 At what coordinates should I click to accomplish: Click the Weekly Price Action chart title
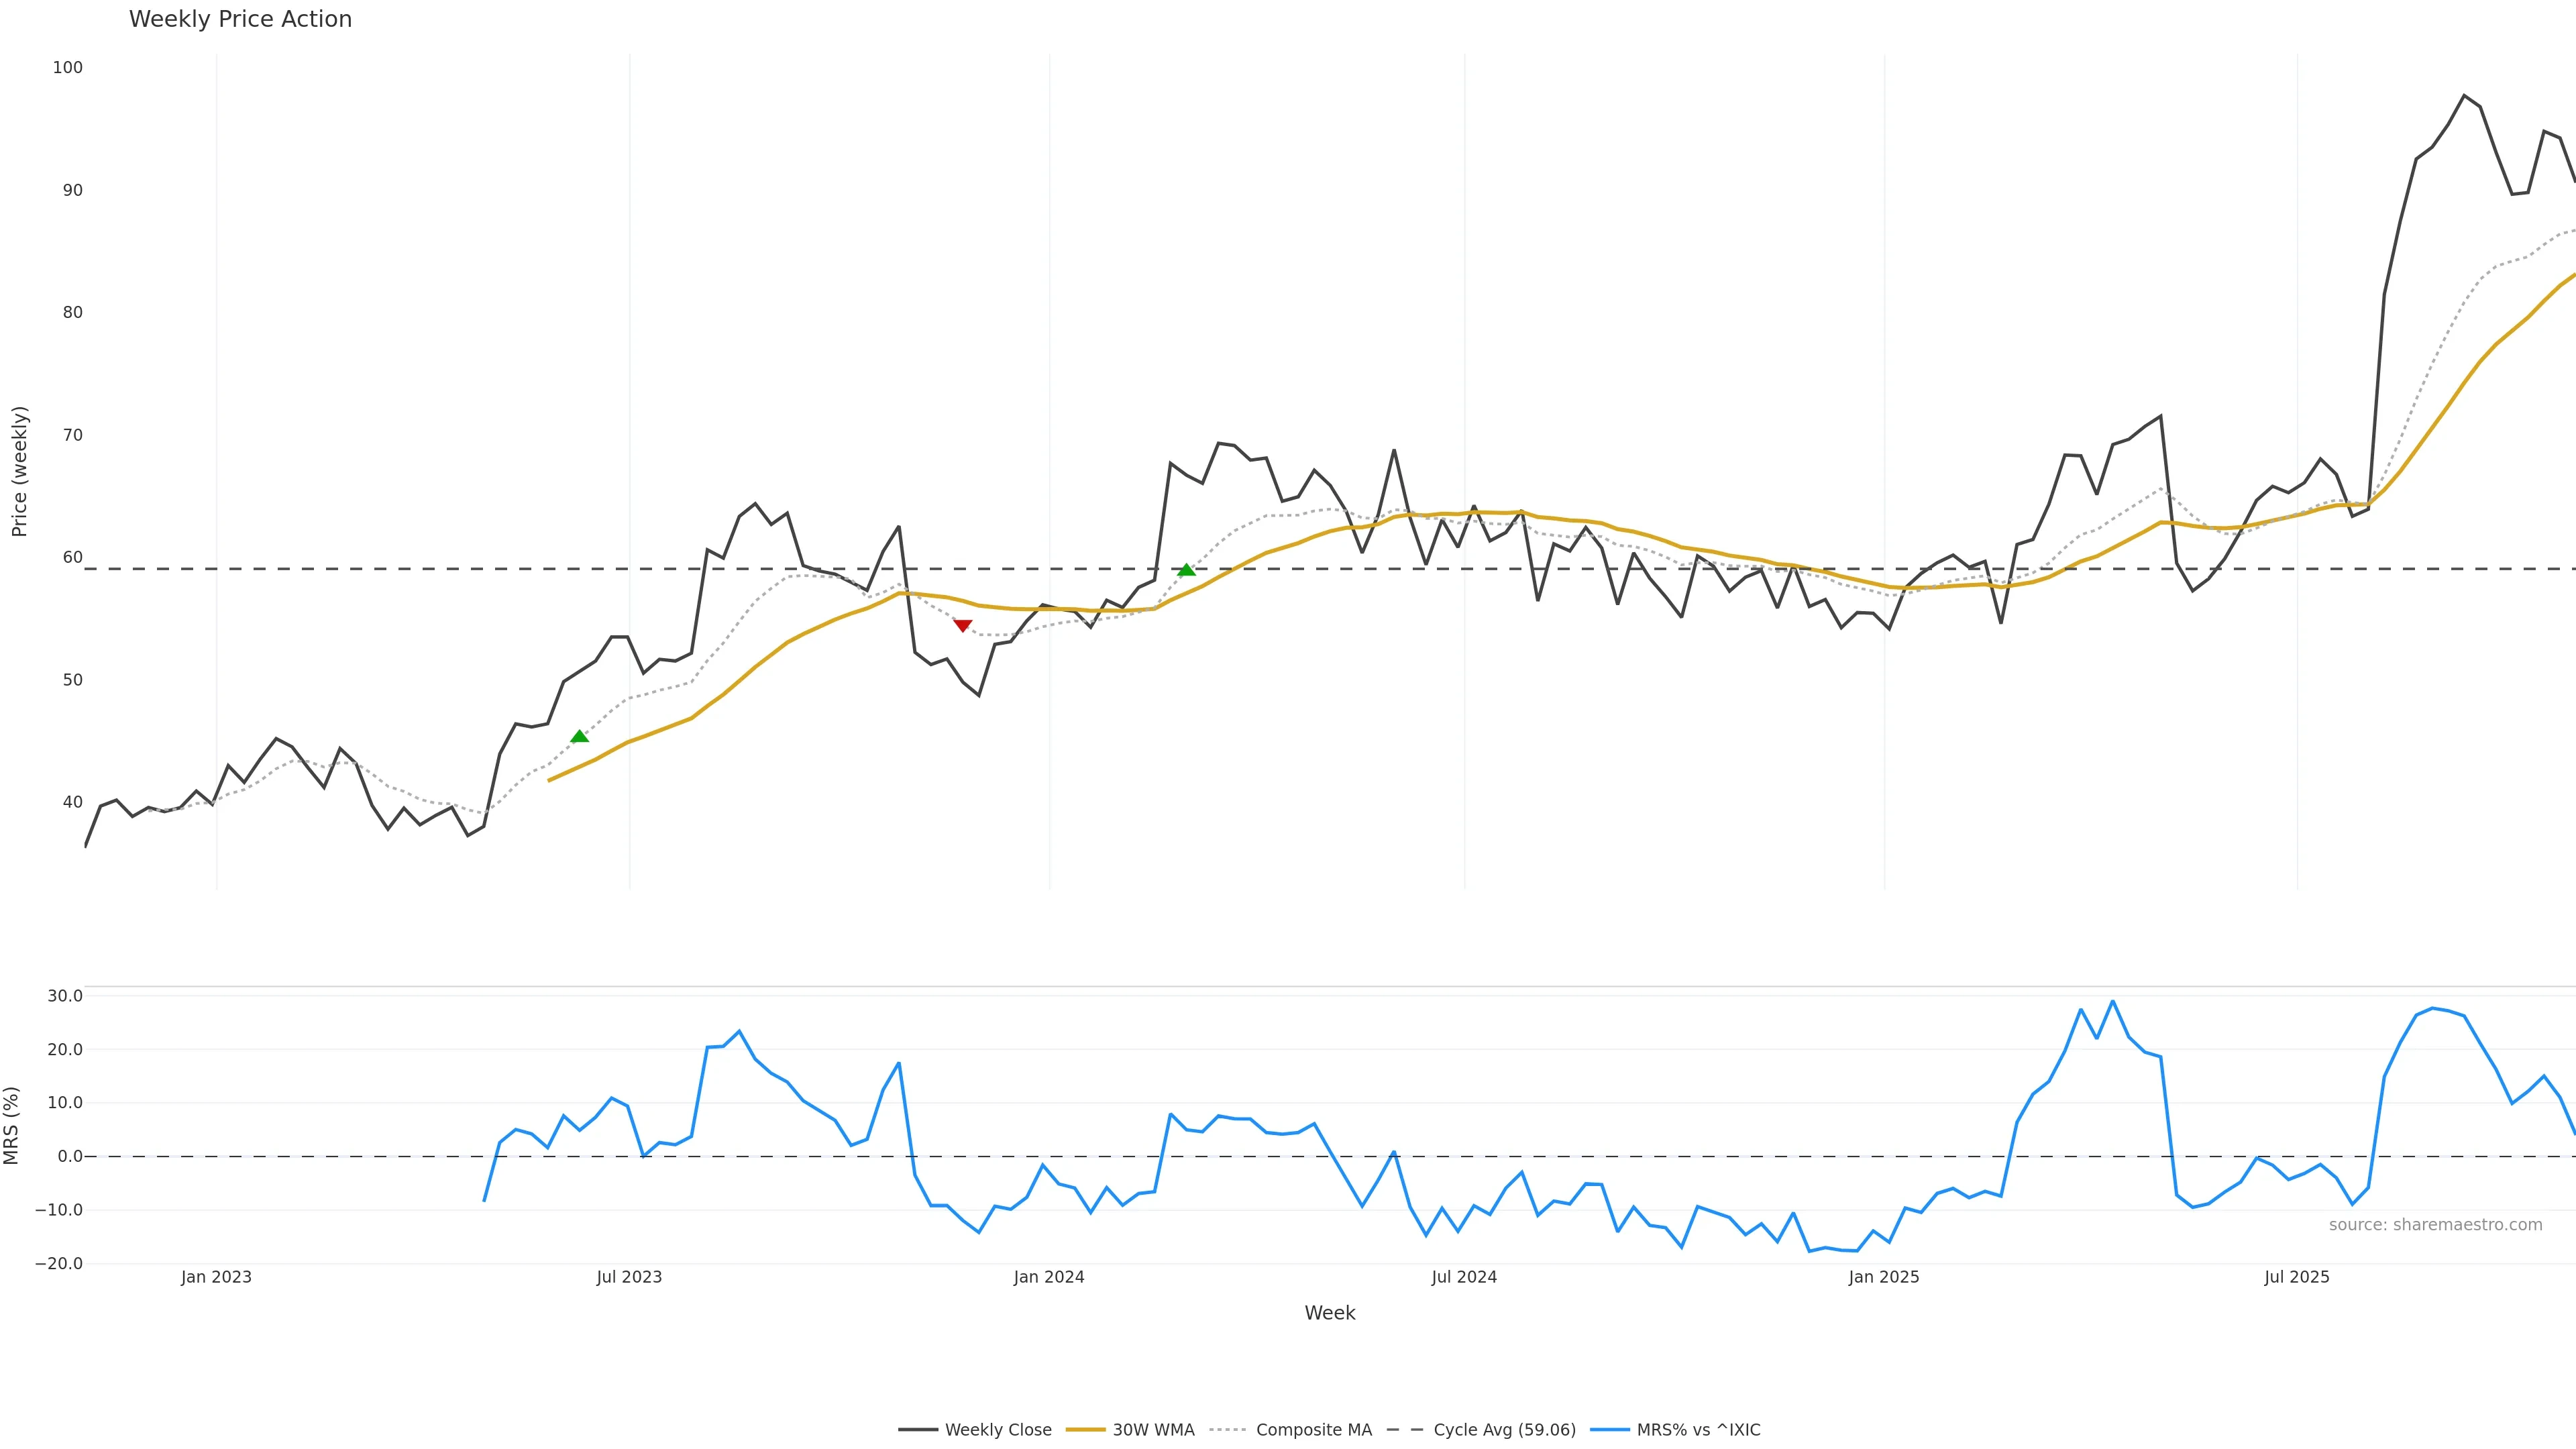[240, 19]
